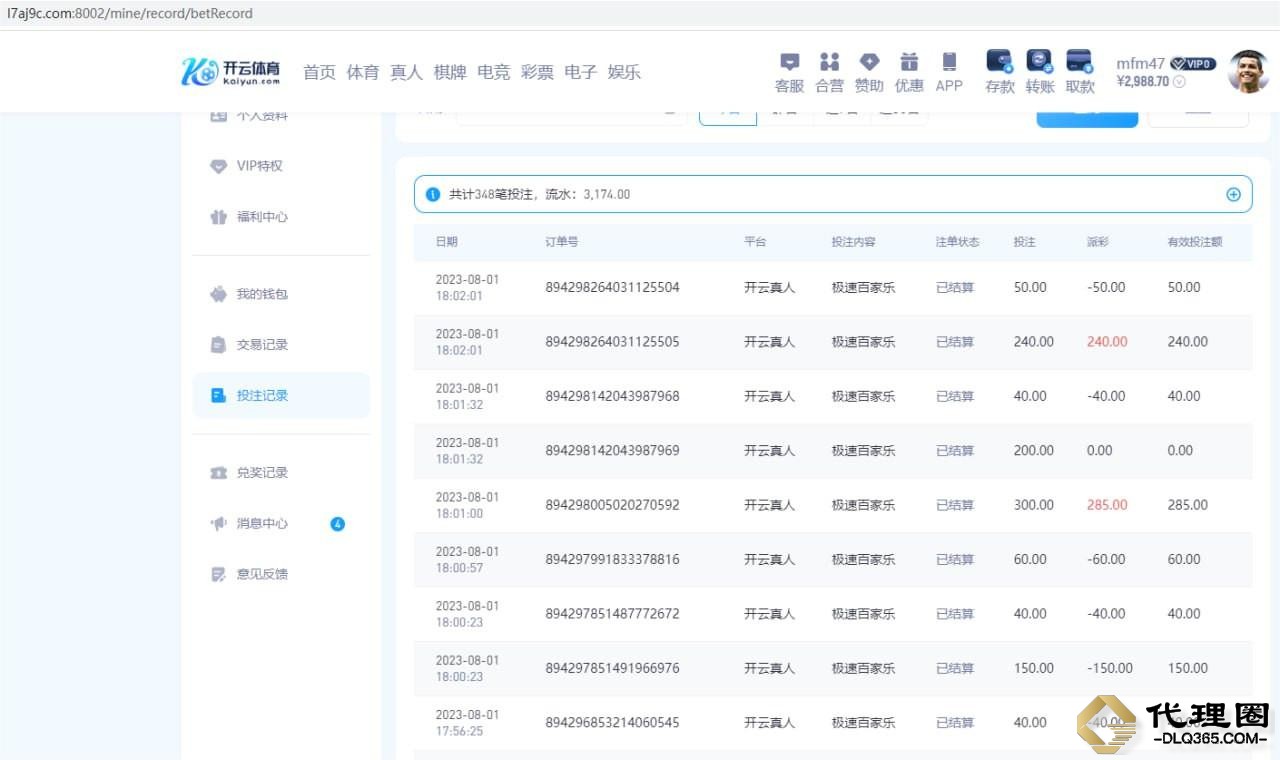Open 真人 in the top nav

point(406,72)
